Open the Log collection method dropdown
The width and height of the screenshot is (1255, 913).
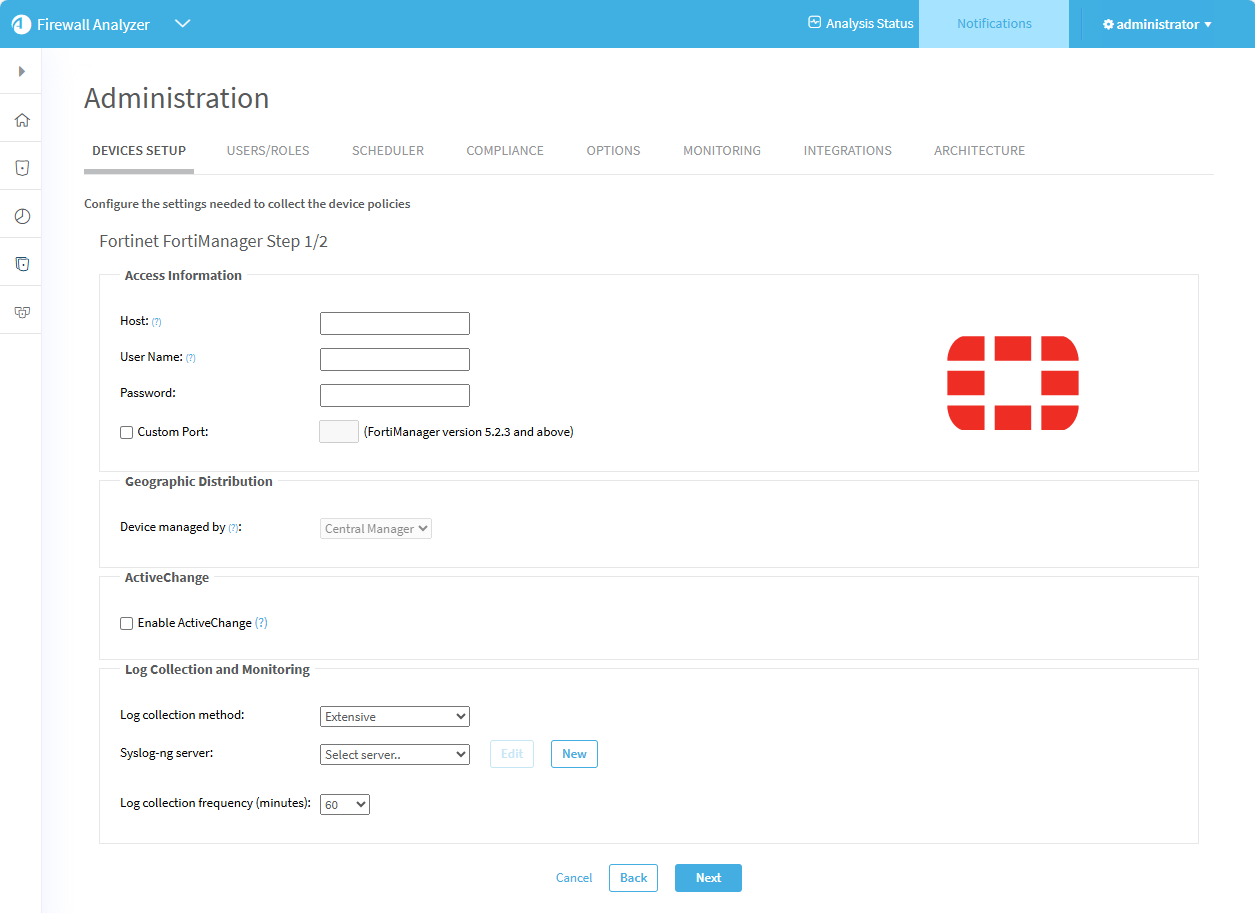[394, 717]
